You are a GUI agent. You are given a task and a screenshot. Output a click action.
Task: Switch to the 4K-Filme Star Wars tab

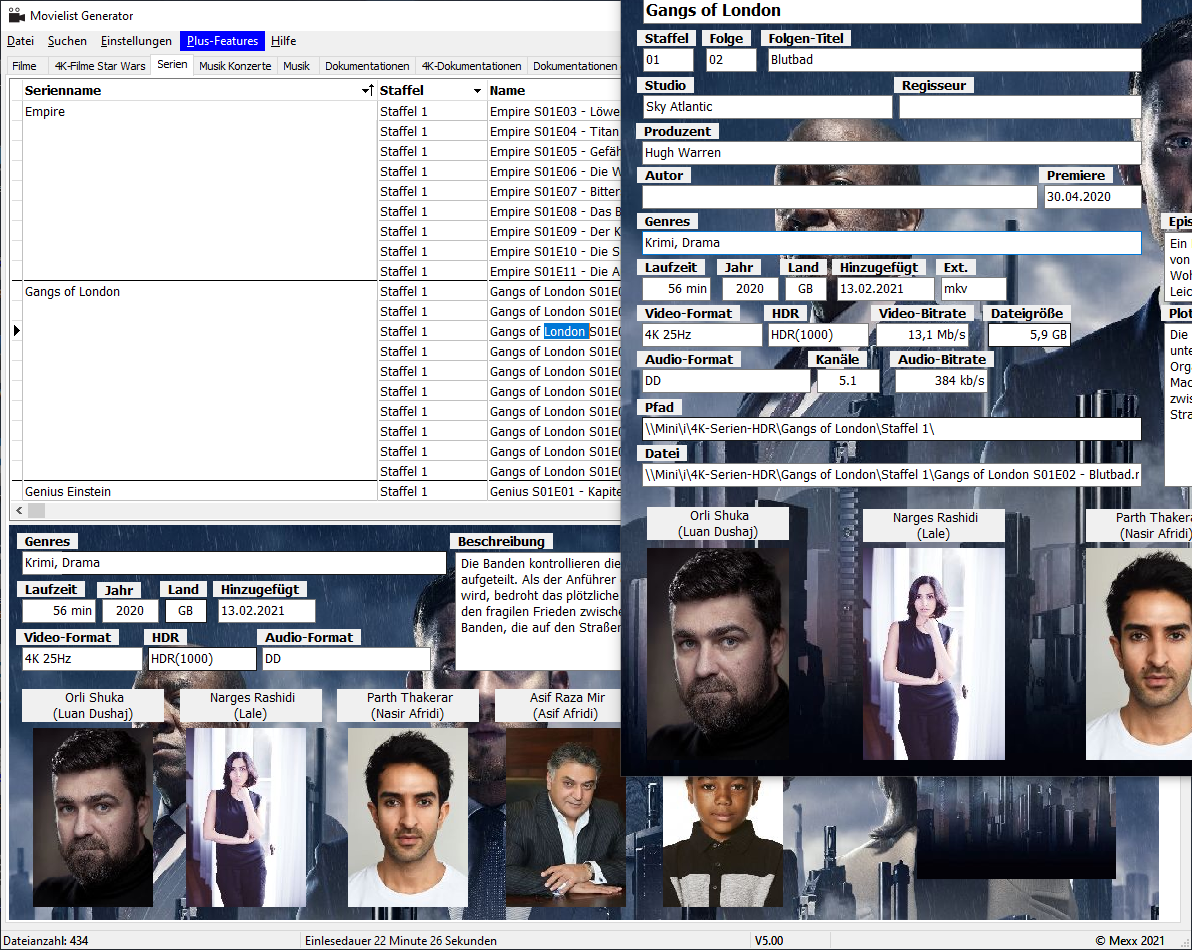coord(100,66)
